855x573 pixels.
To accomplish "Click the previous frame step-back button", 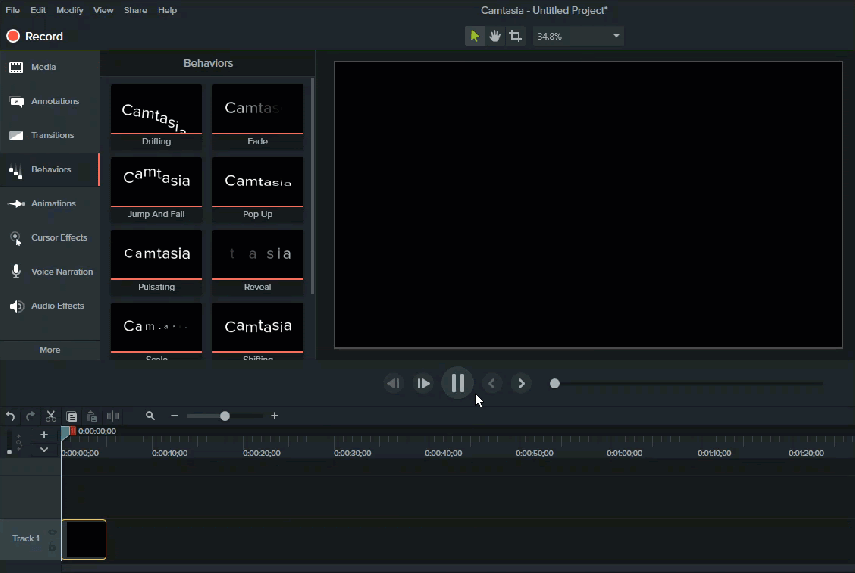I will coord(393,384).
